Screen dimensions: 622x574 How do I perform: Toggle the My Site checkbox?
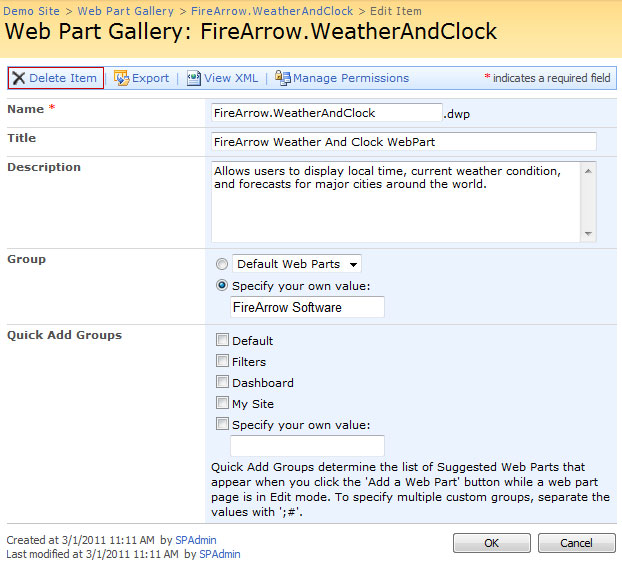click(223, 403)
